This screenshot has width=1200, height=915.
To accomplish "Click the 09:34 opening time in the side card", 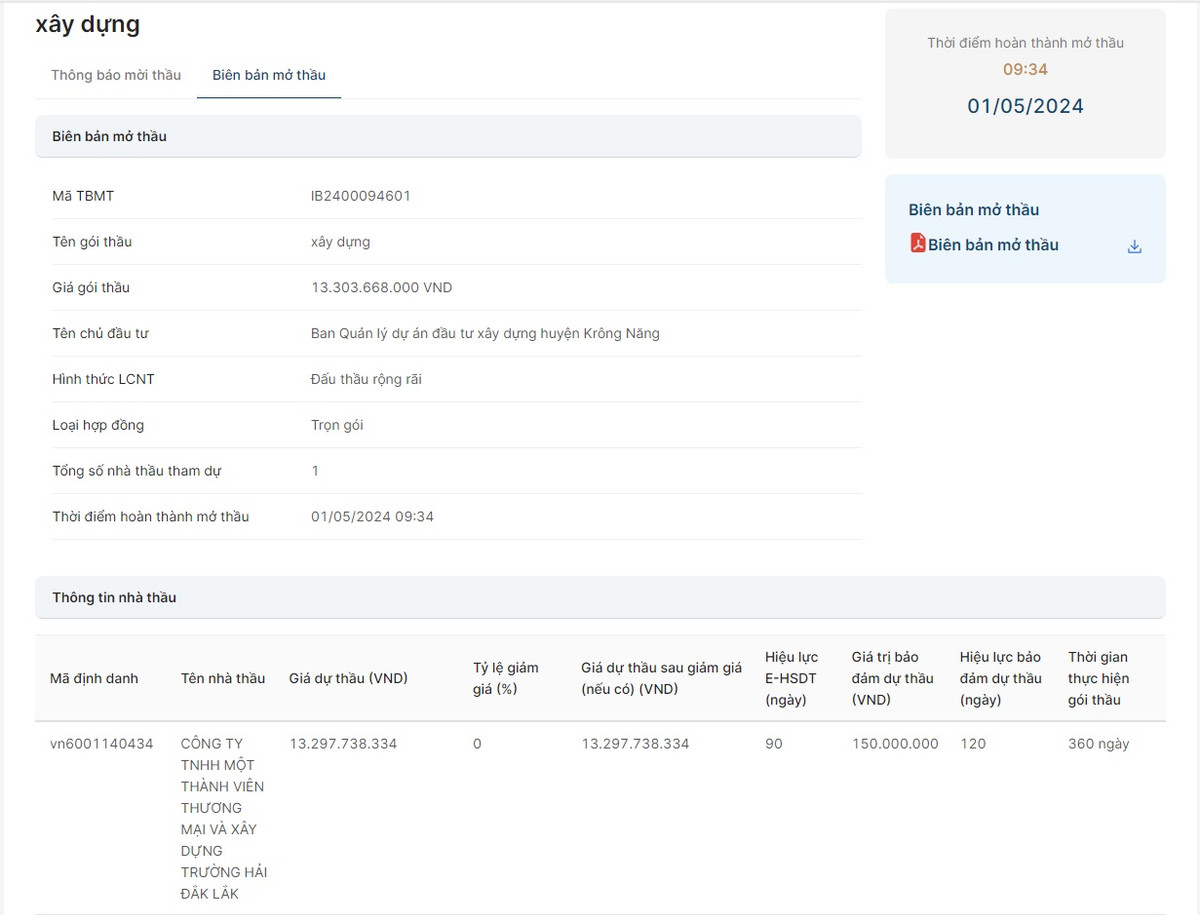I will (x=1025, y=70).
